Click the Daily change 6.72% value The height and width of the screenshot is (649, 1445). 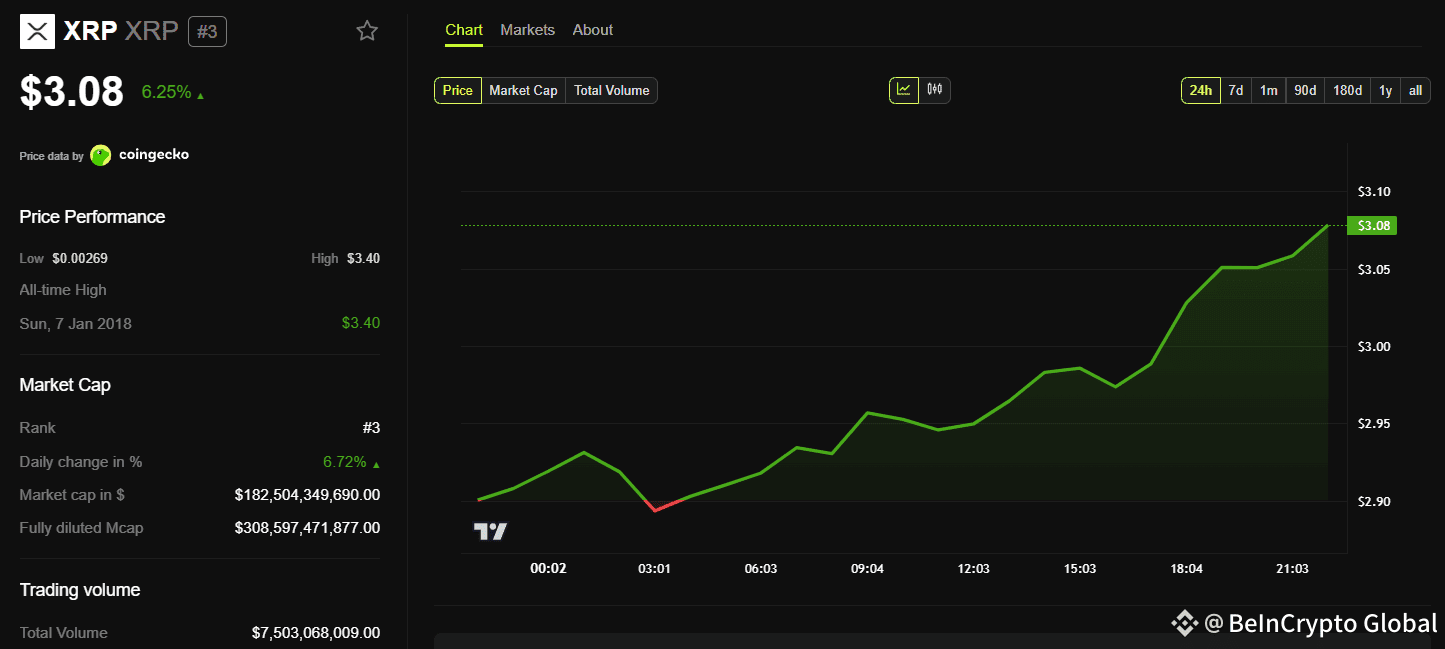[345, 462]
